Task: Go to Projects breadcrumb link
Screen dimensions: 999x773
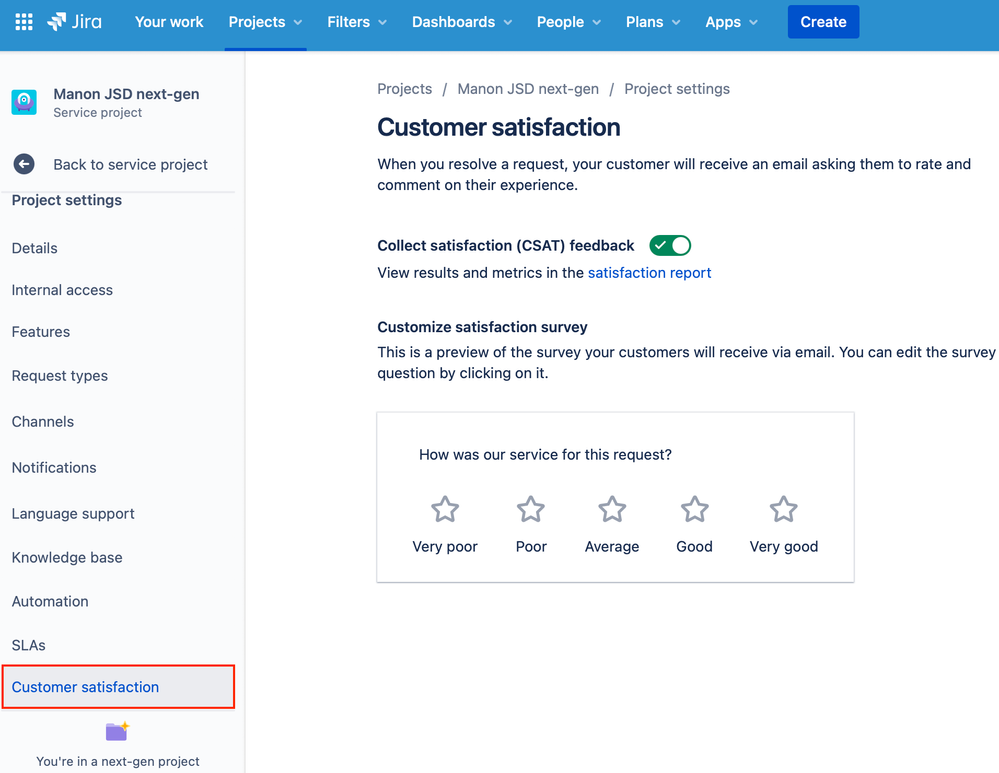Action: coord(404,88)
